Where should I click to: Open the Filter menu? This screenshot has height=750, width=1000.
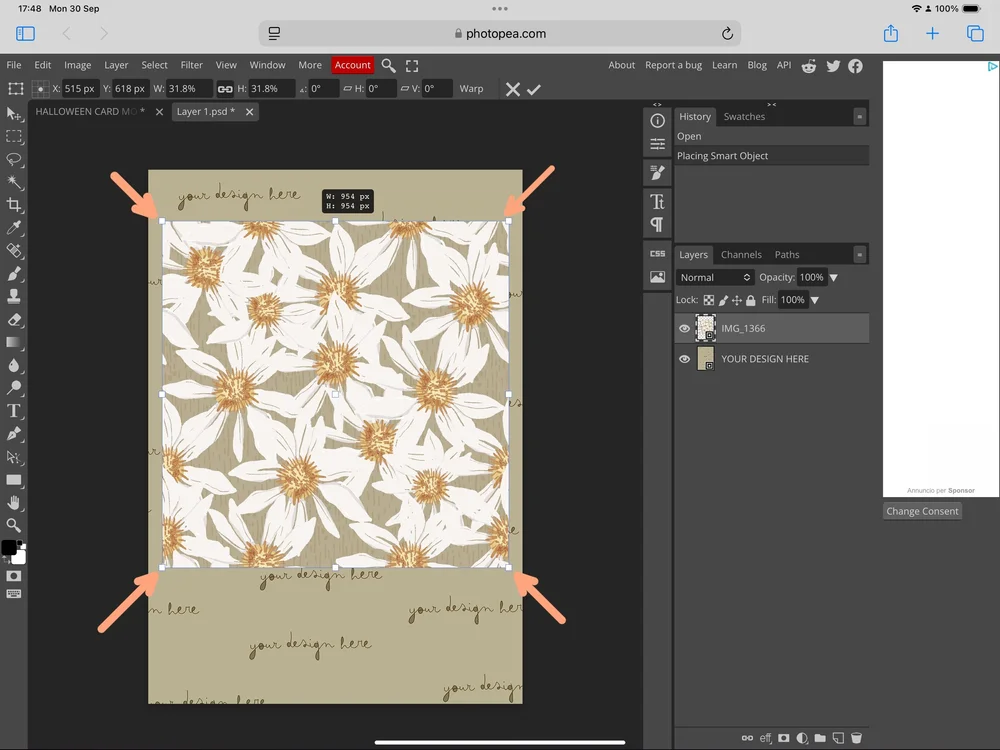pyautogui.click(x=191, y=65)
